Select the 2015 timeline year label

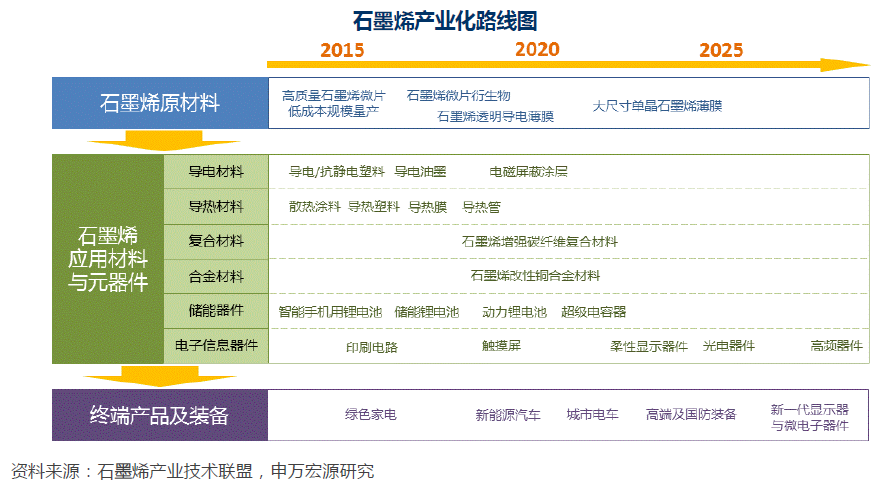pyautogui.click(x=342, y=51)
